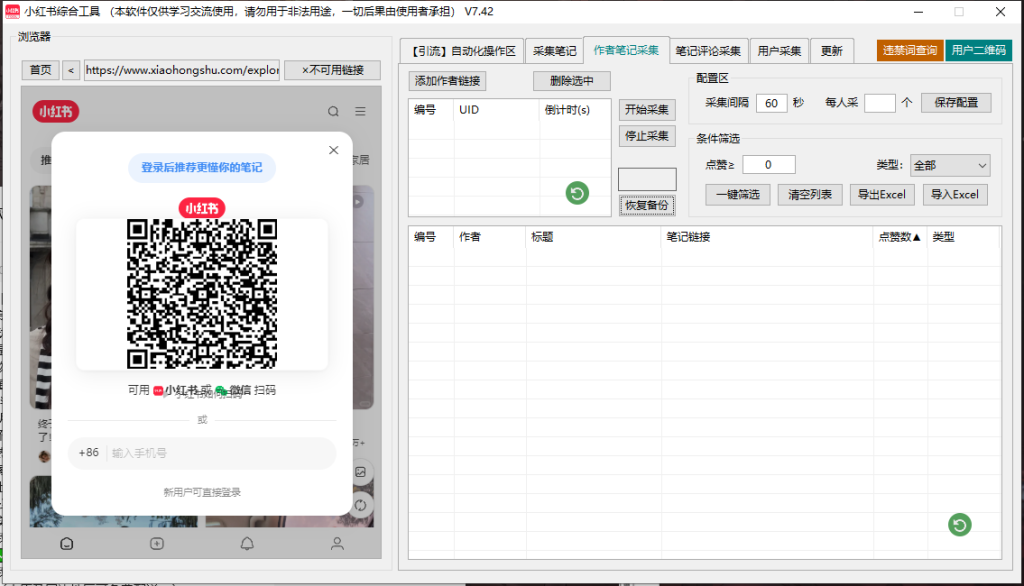Open the hamburger menu icon beside the search icon
This screenshot has width=1024, height=586.
point(361,113)
